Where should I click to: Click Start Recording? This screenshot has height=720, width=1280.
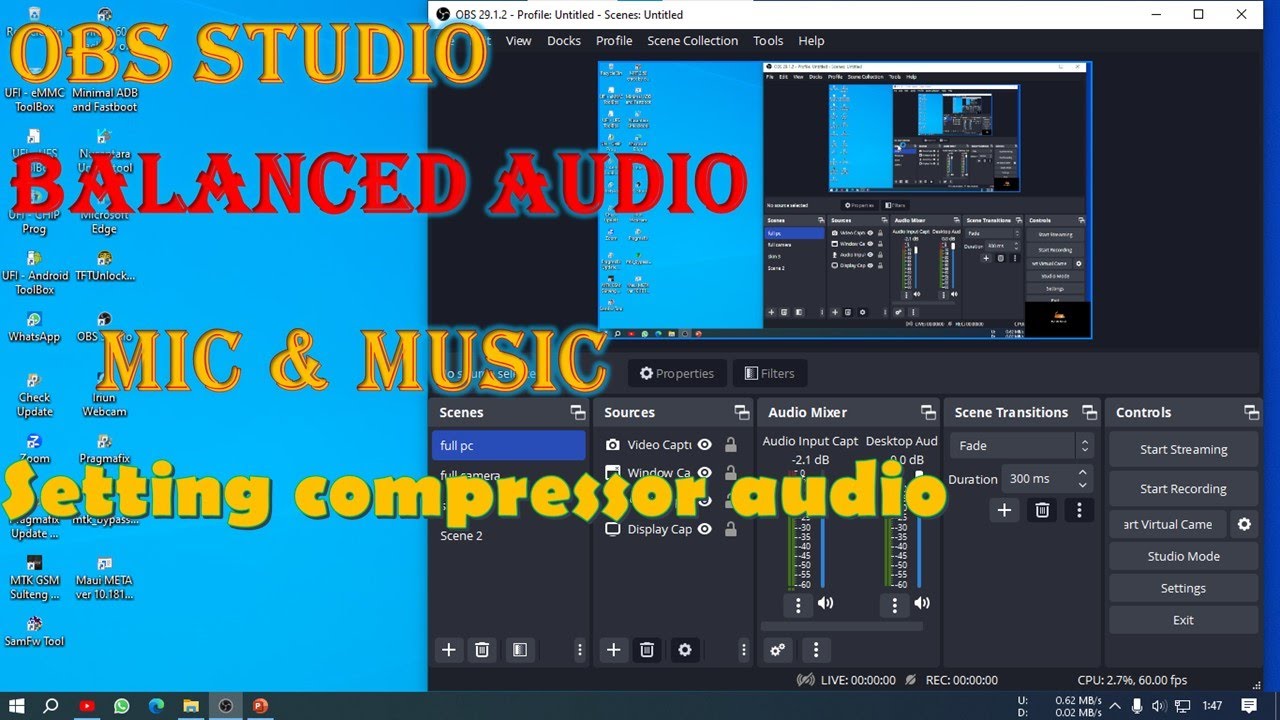click(1183, 488)
